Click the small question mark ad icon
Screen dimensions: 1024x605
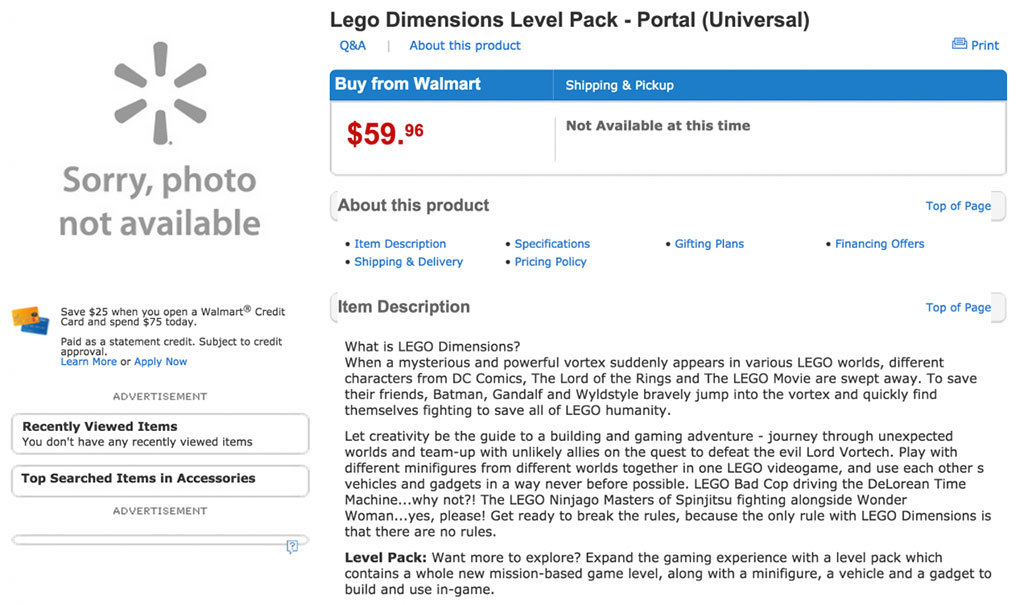[292, 546]
